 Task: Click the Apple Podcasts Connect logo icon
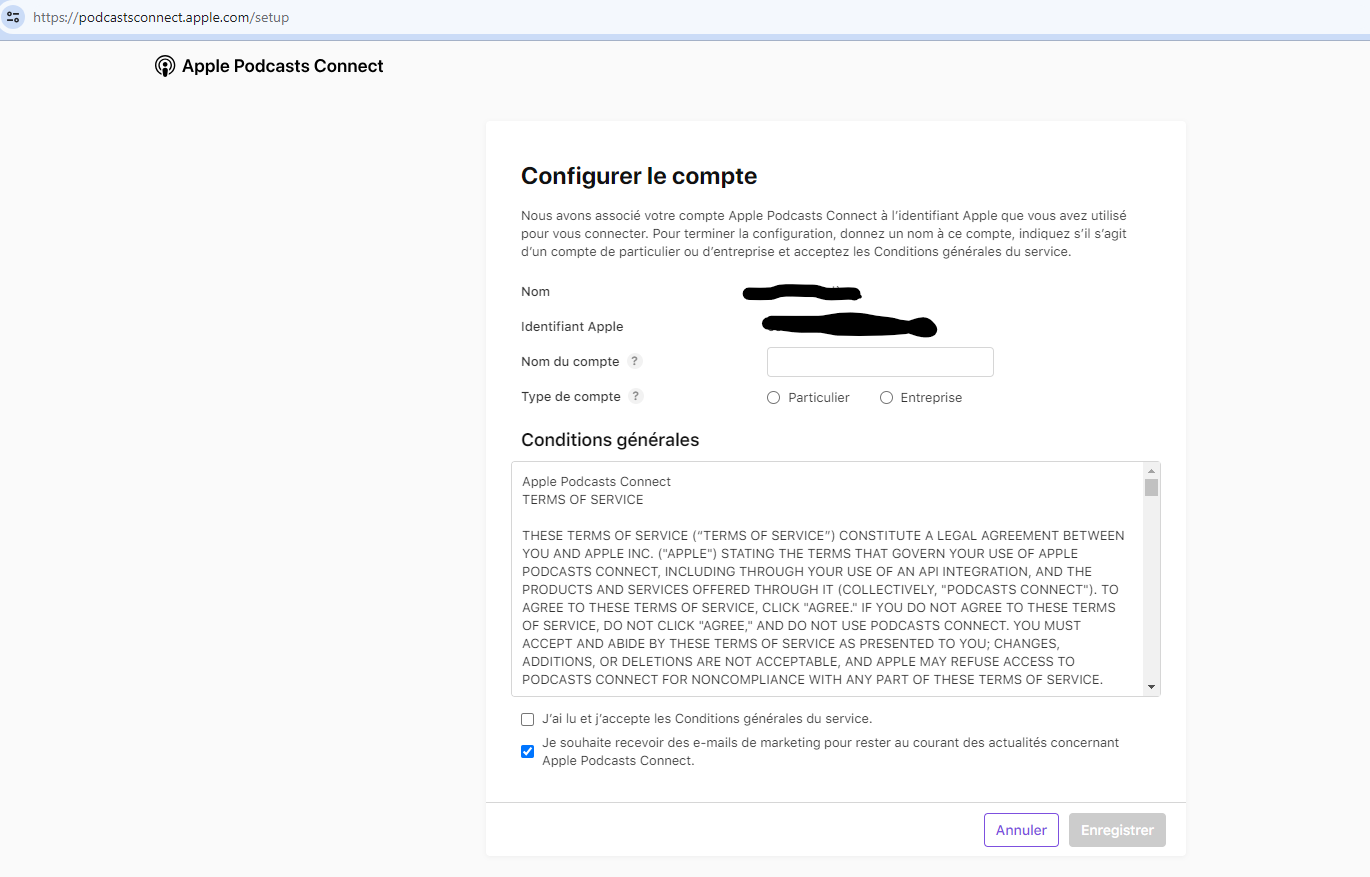coord(165,67)
